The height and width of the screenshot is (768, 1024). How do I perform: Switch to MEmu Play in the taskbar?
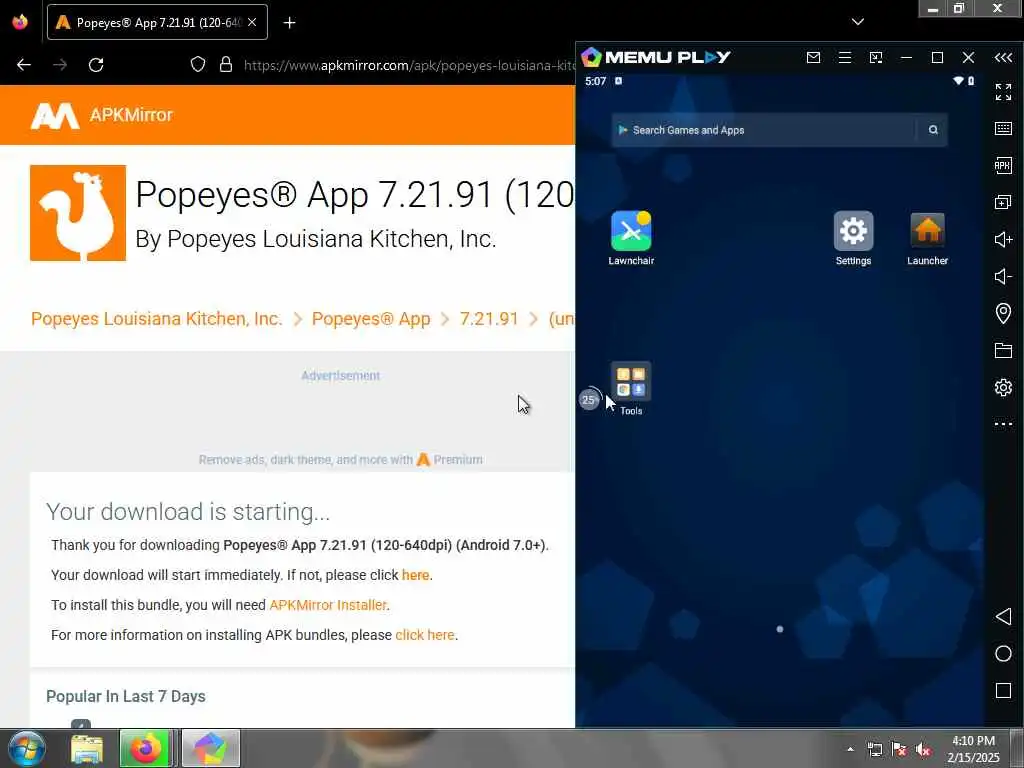210,748
